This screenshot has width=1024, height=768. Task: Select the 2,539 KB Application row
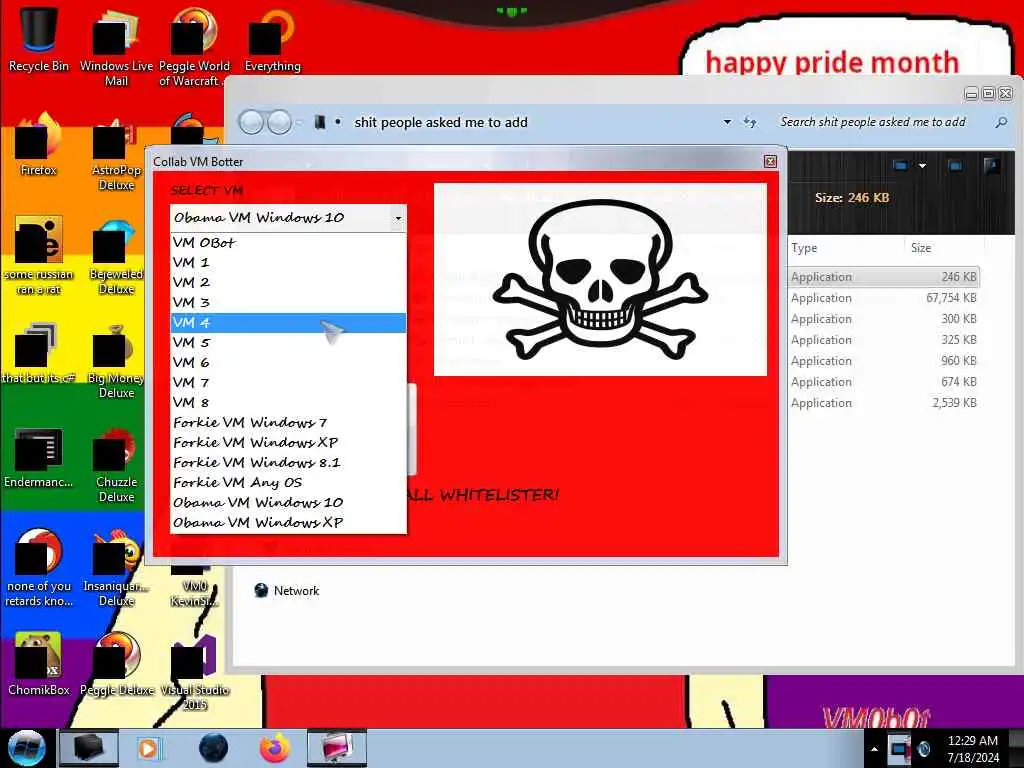pyautogui.click(x=884, y=402)
